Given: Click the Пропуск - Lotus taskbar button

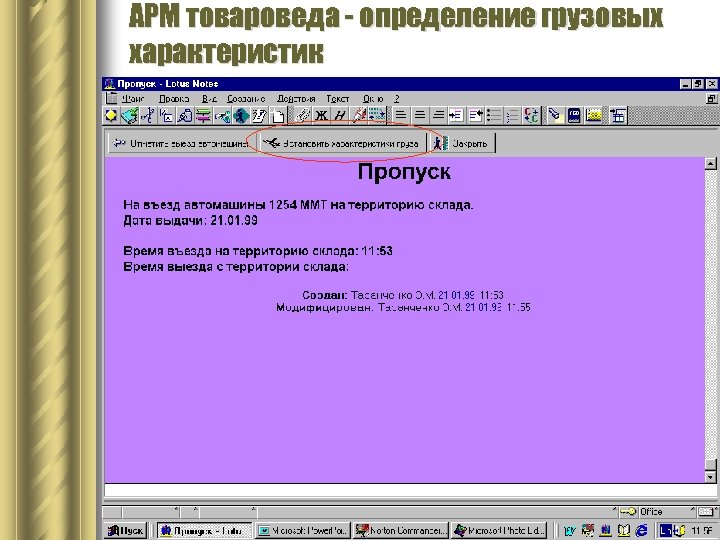Looking at the screenshot, I should (205, 531).
